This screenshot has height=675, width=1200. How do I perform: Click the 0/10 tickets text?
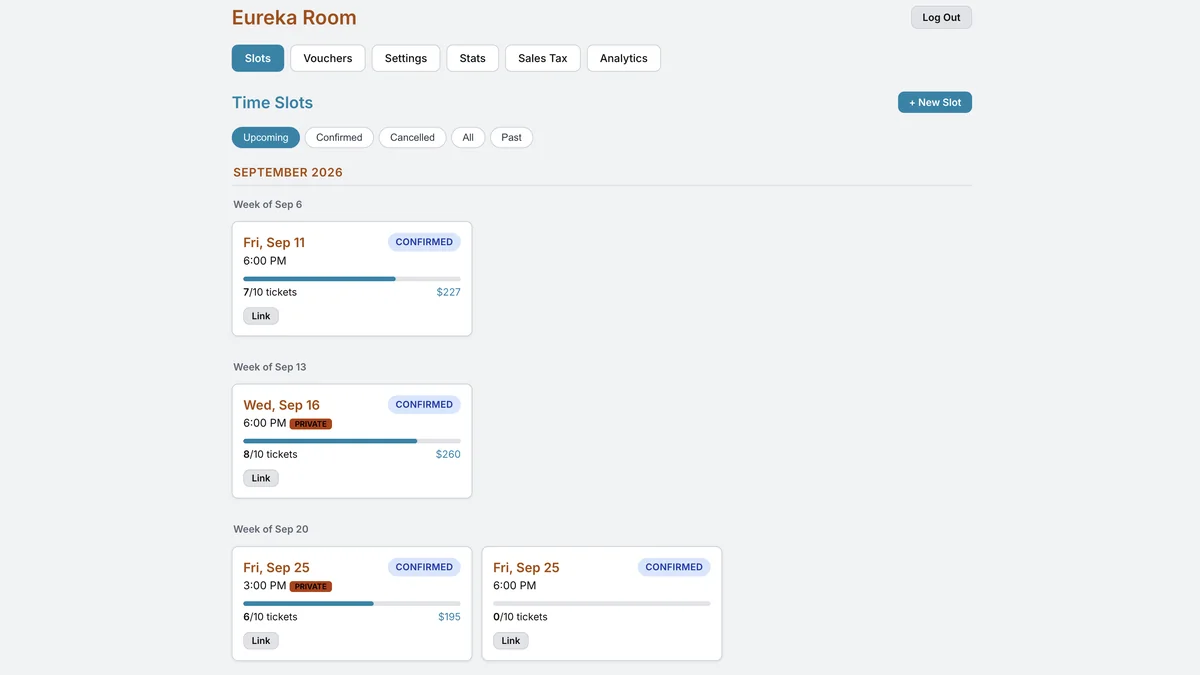[520, 617]
